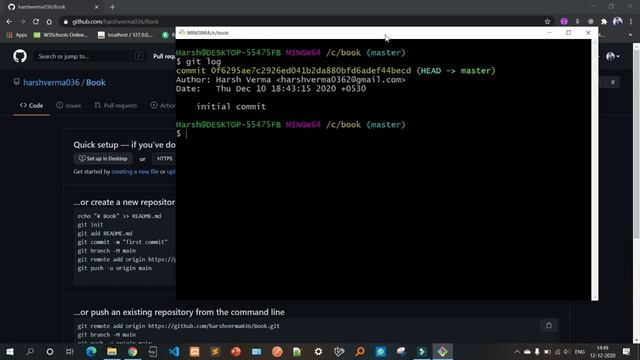Open Sublime Text from taskbar
Image resolution: width=640 pixels, height=360 pixels.
point(215,351)
